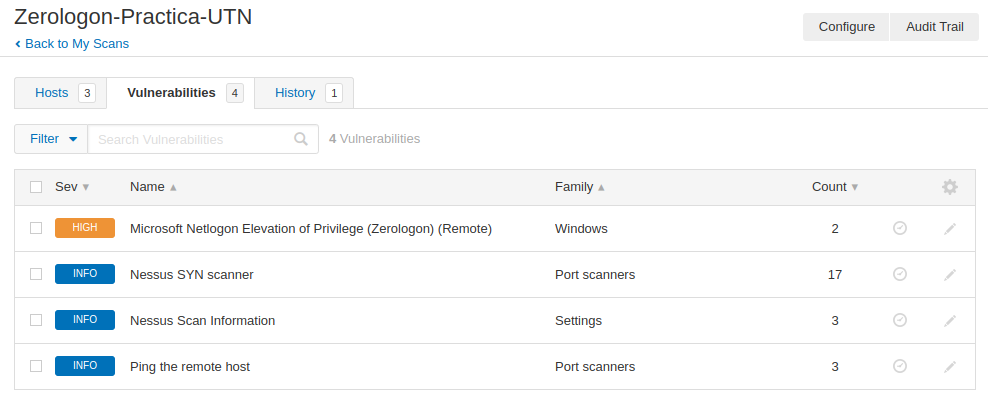Check the Nessus SYN scanner row checkbox
988x406 pixels.
36,274
